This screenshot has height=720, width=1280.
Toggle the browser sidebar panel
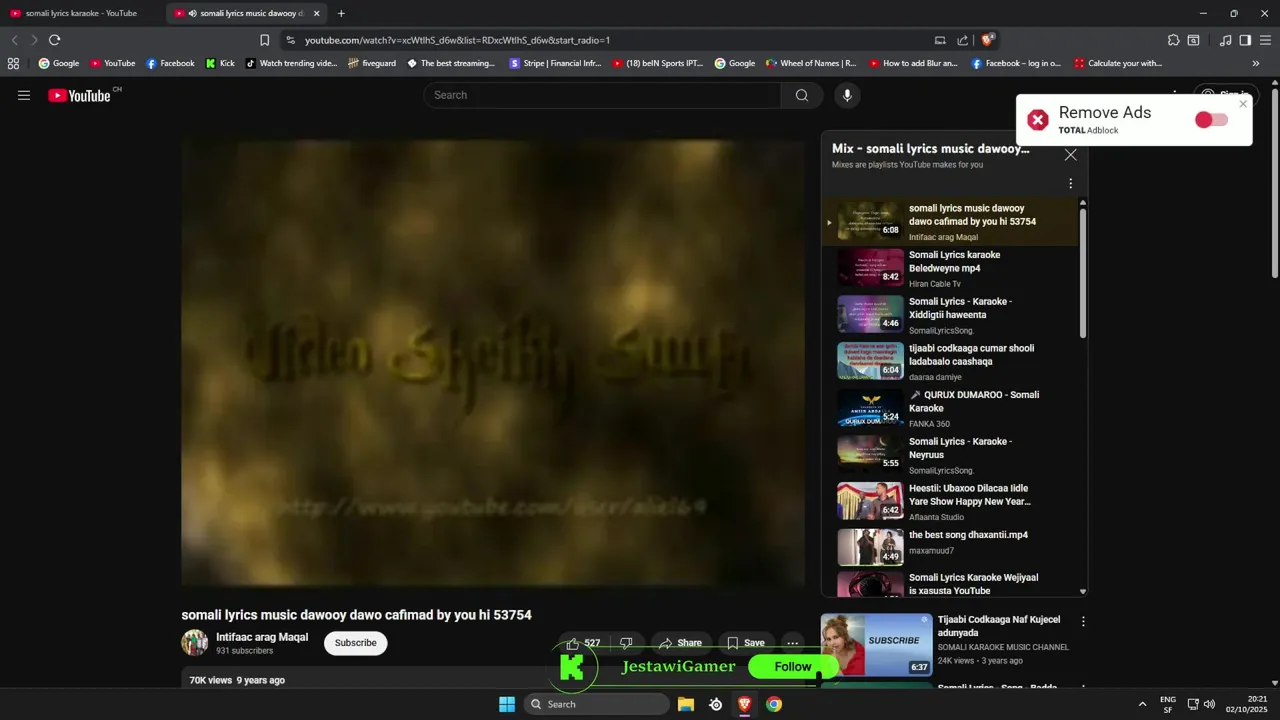click(x=1245, y=40)
